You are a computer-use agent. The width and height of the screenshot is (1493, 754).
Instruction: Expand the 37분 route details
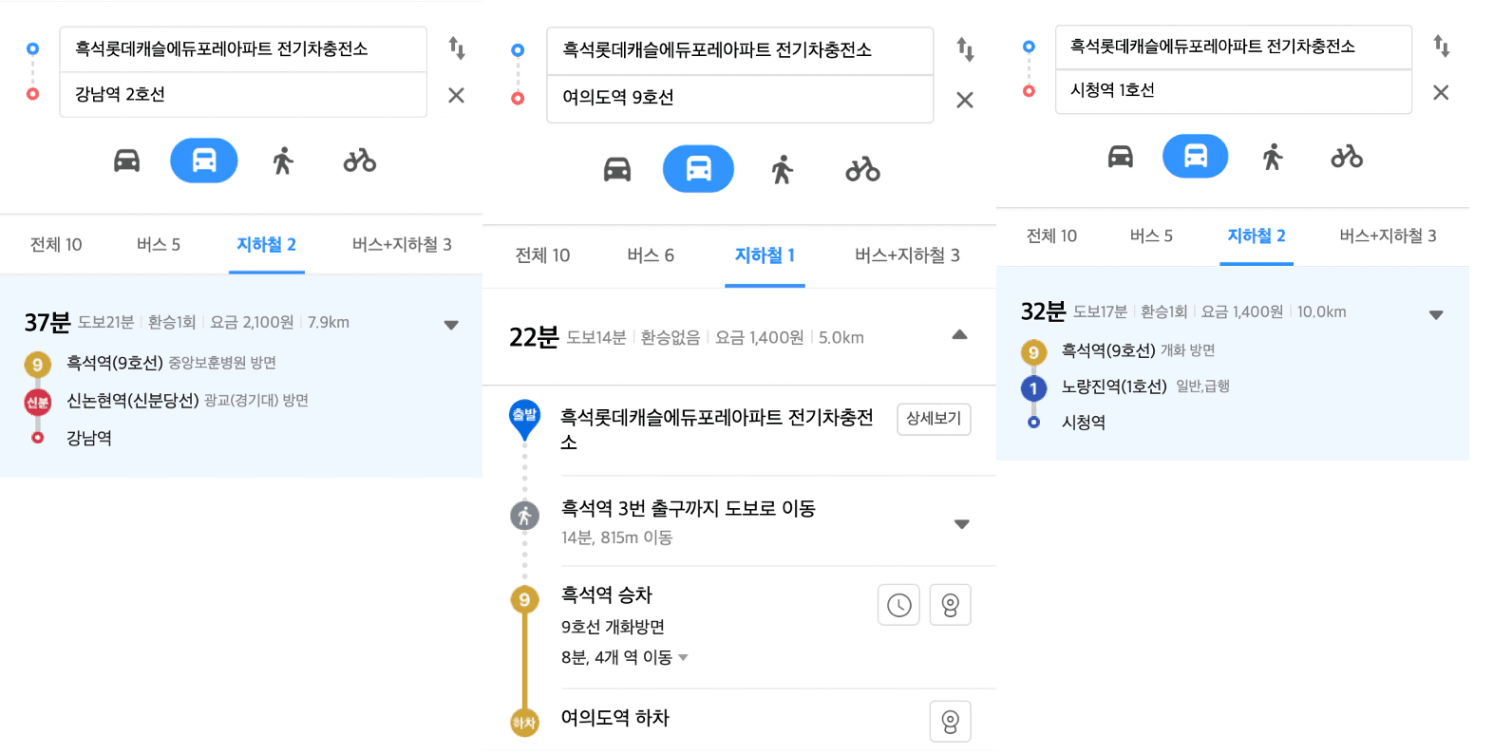(451, 325)
